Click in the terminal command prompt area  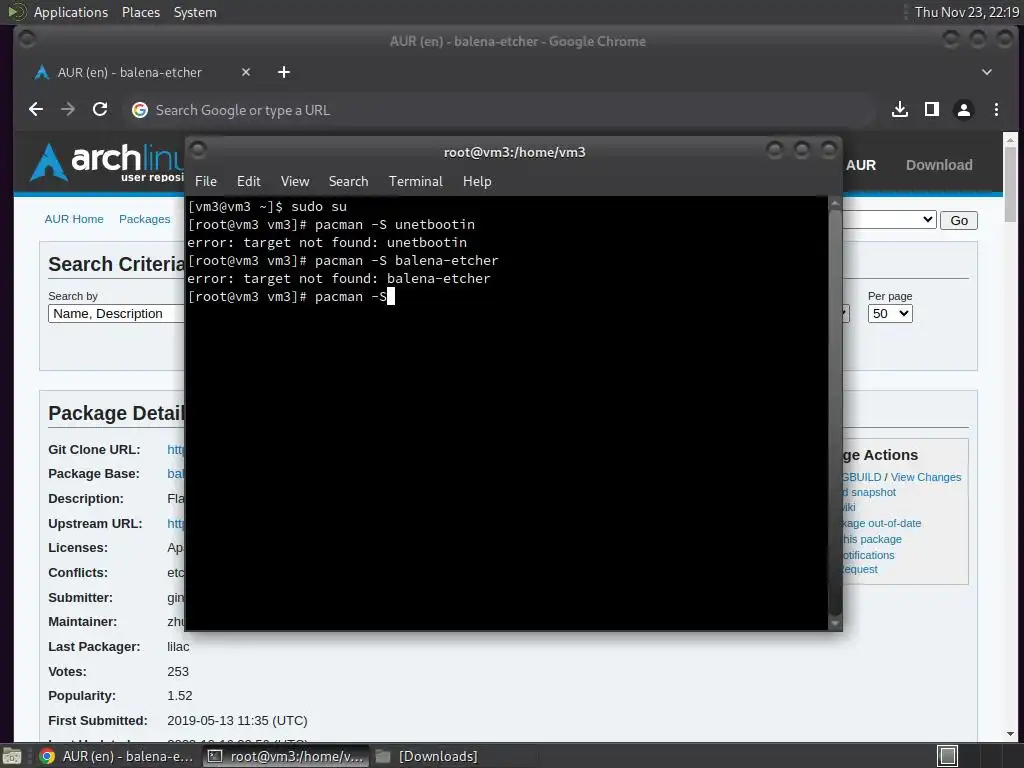click(x=507, y=413)
